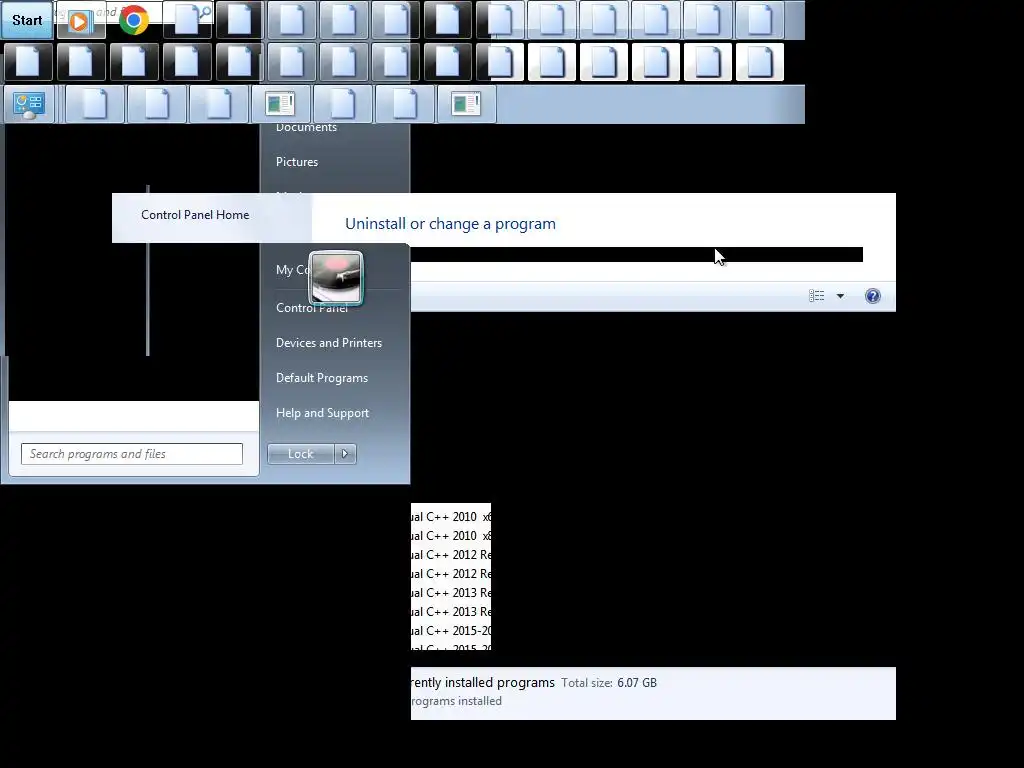Image resolution: width=1024 pixels, height=768 pixels.
Task: Launch Windows Media Player from taskbar
Action: coord(81,22)
